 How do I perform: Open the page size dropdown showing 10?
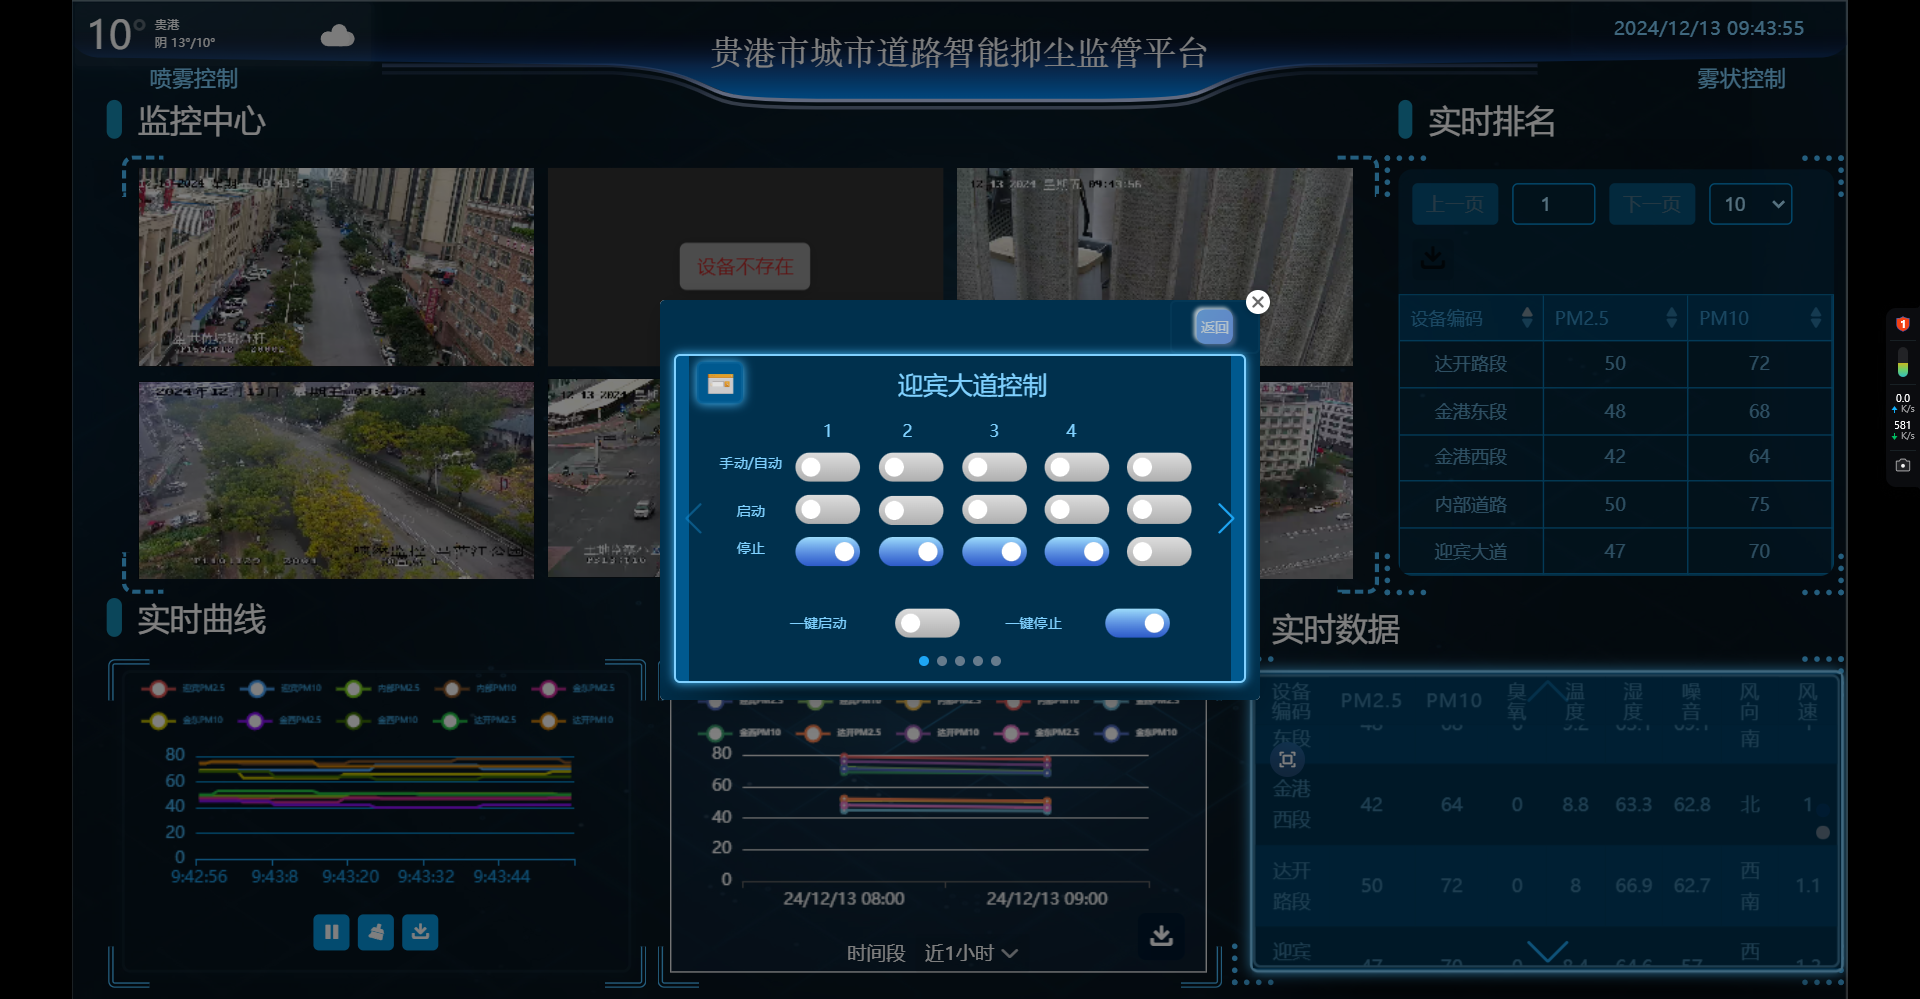tap(1750, 204)
